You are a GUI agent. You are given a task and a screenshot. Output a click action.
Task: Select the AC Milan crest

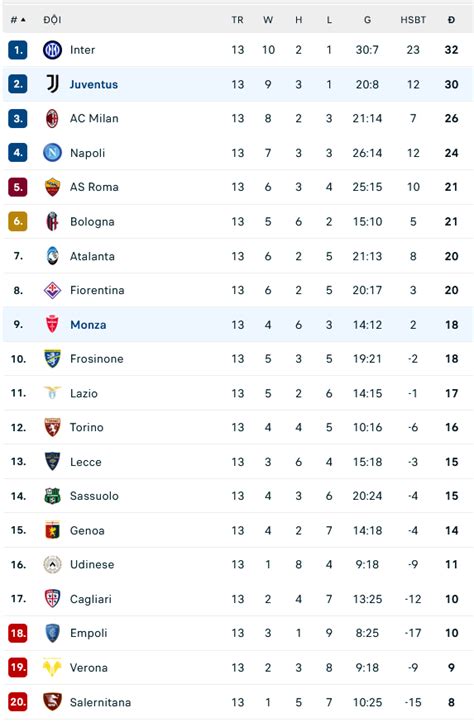[x=53, y=118]
